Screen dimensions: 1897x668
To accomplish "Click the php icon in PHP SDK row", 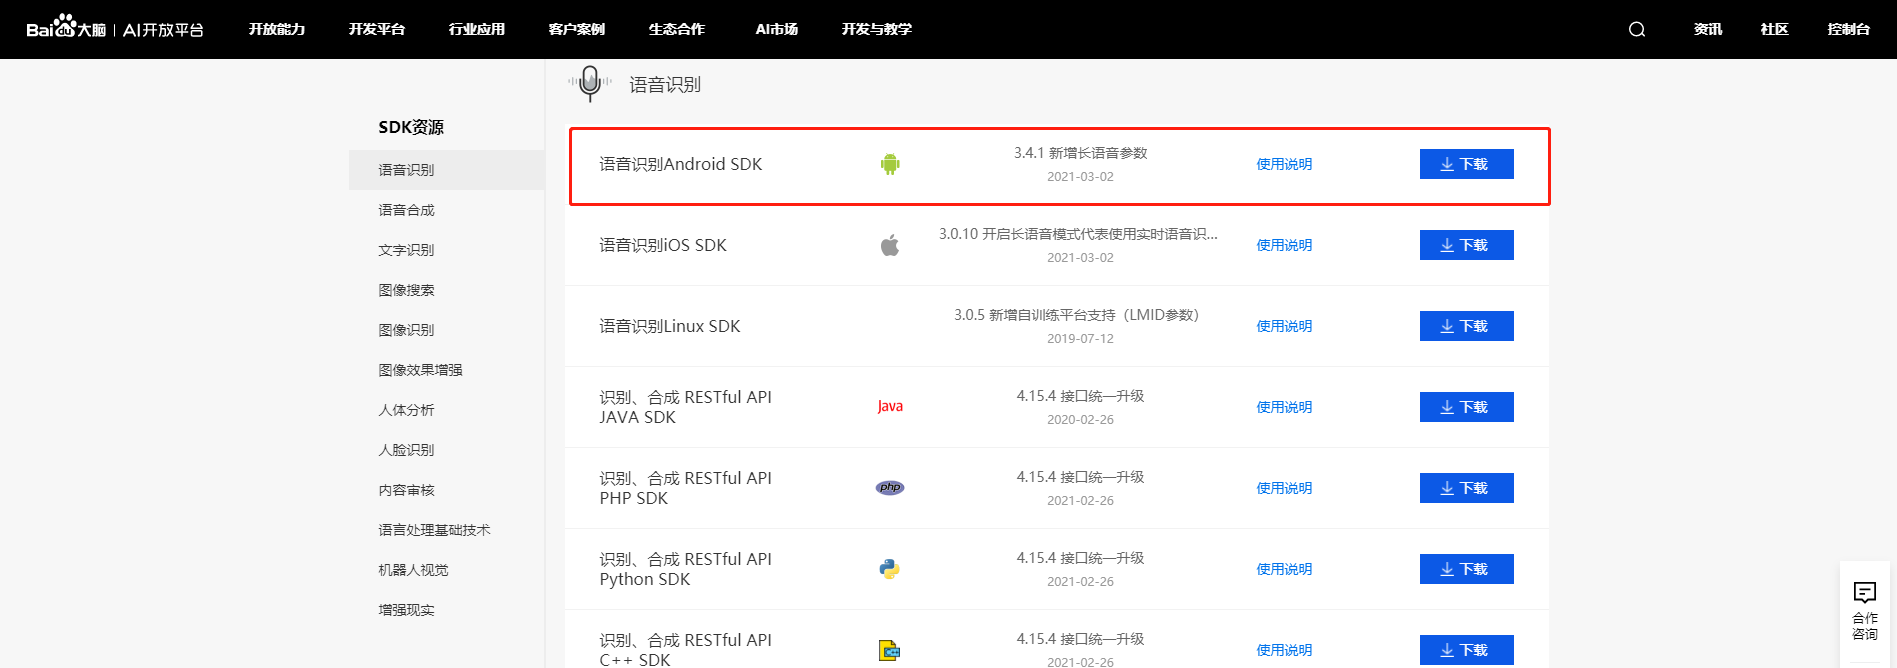I will click(890, 488).
